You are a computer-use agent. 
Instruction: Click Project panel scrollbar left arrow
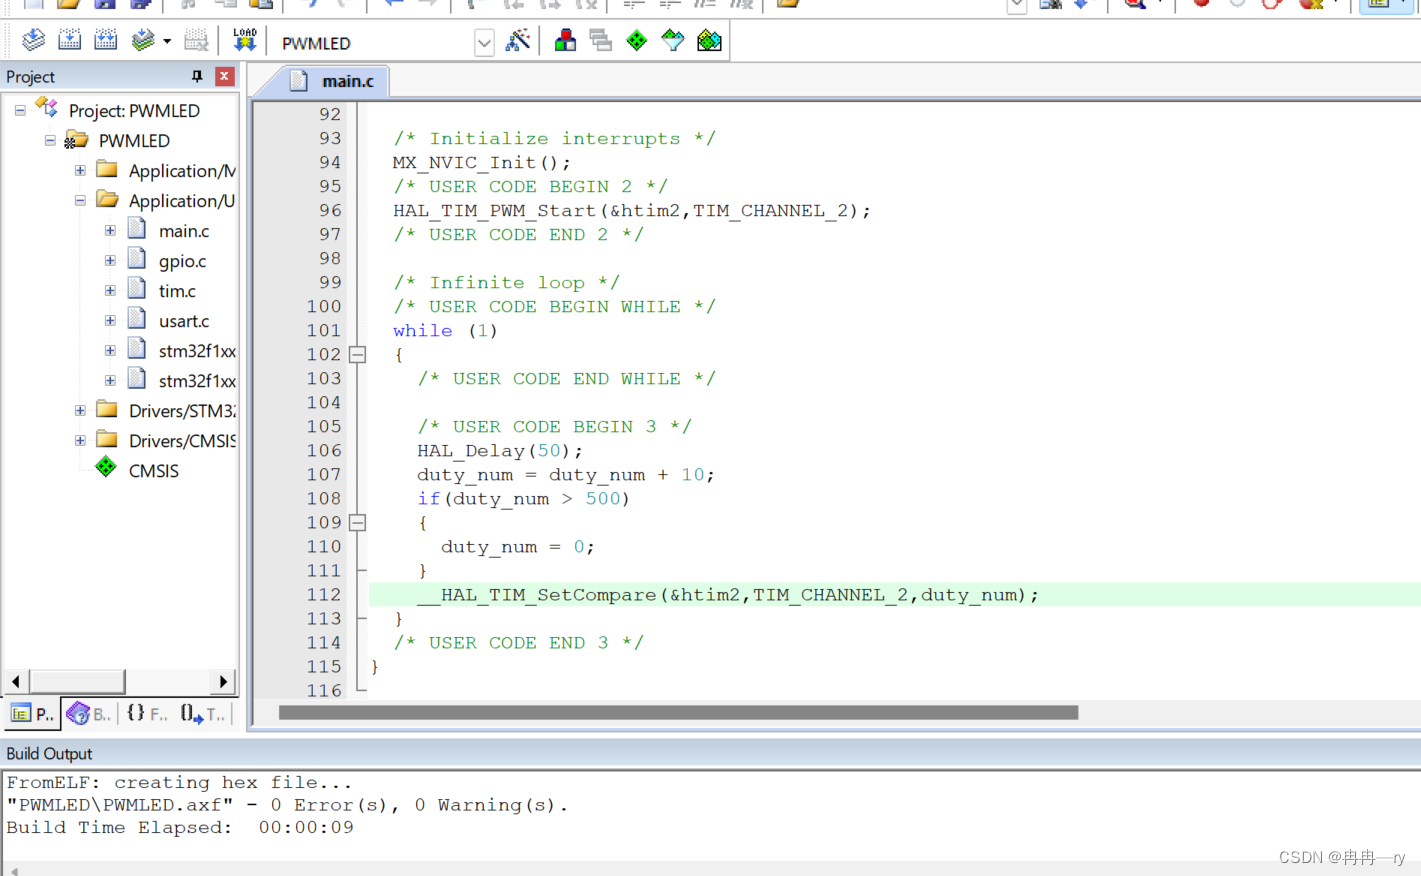pos(15,682)
